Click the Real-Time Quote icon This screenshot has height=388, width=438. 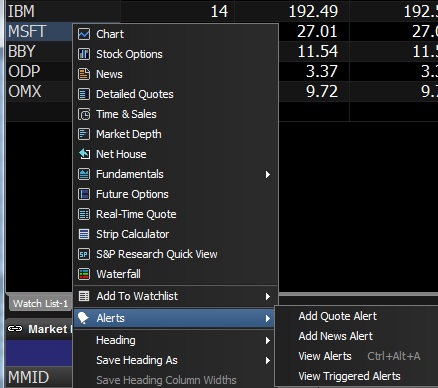point(84,214)
